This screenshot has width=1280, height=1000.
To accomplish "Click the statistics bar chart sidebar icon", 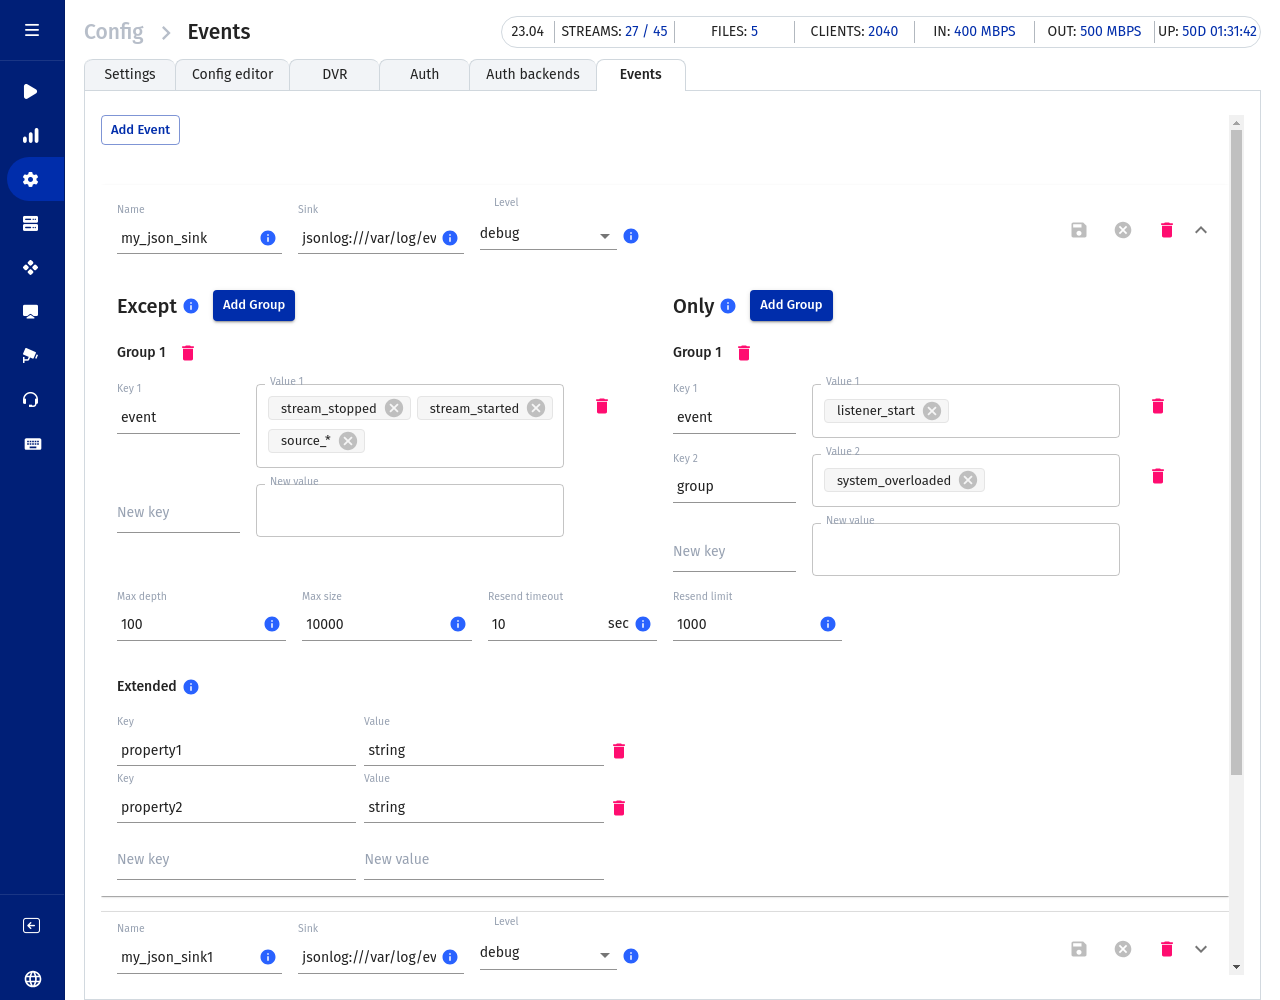I will [31, 136].
